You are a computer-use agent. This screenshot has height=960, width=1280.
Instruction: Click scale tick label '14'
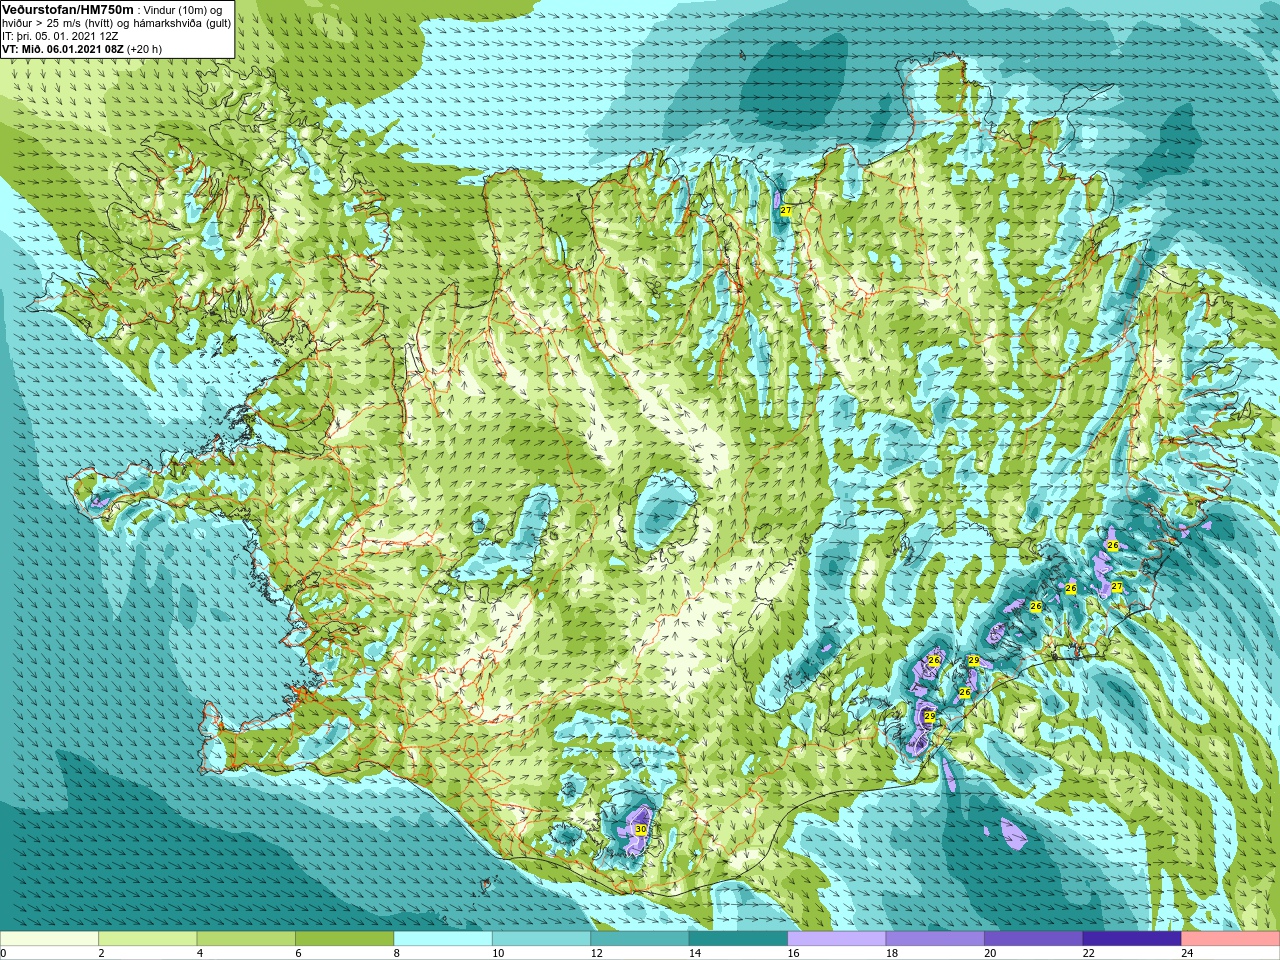[x=695, y=953]
